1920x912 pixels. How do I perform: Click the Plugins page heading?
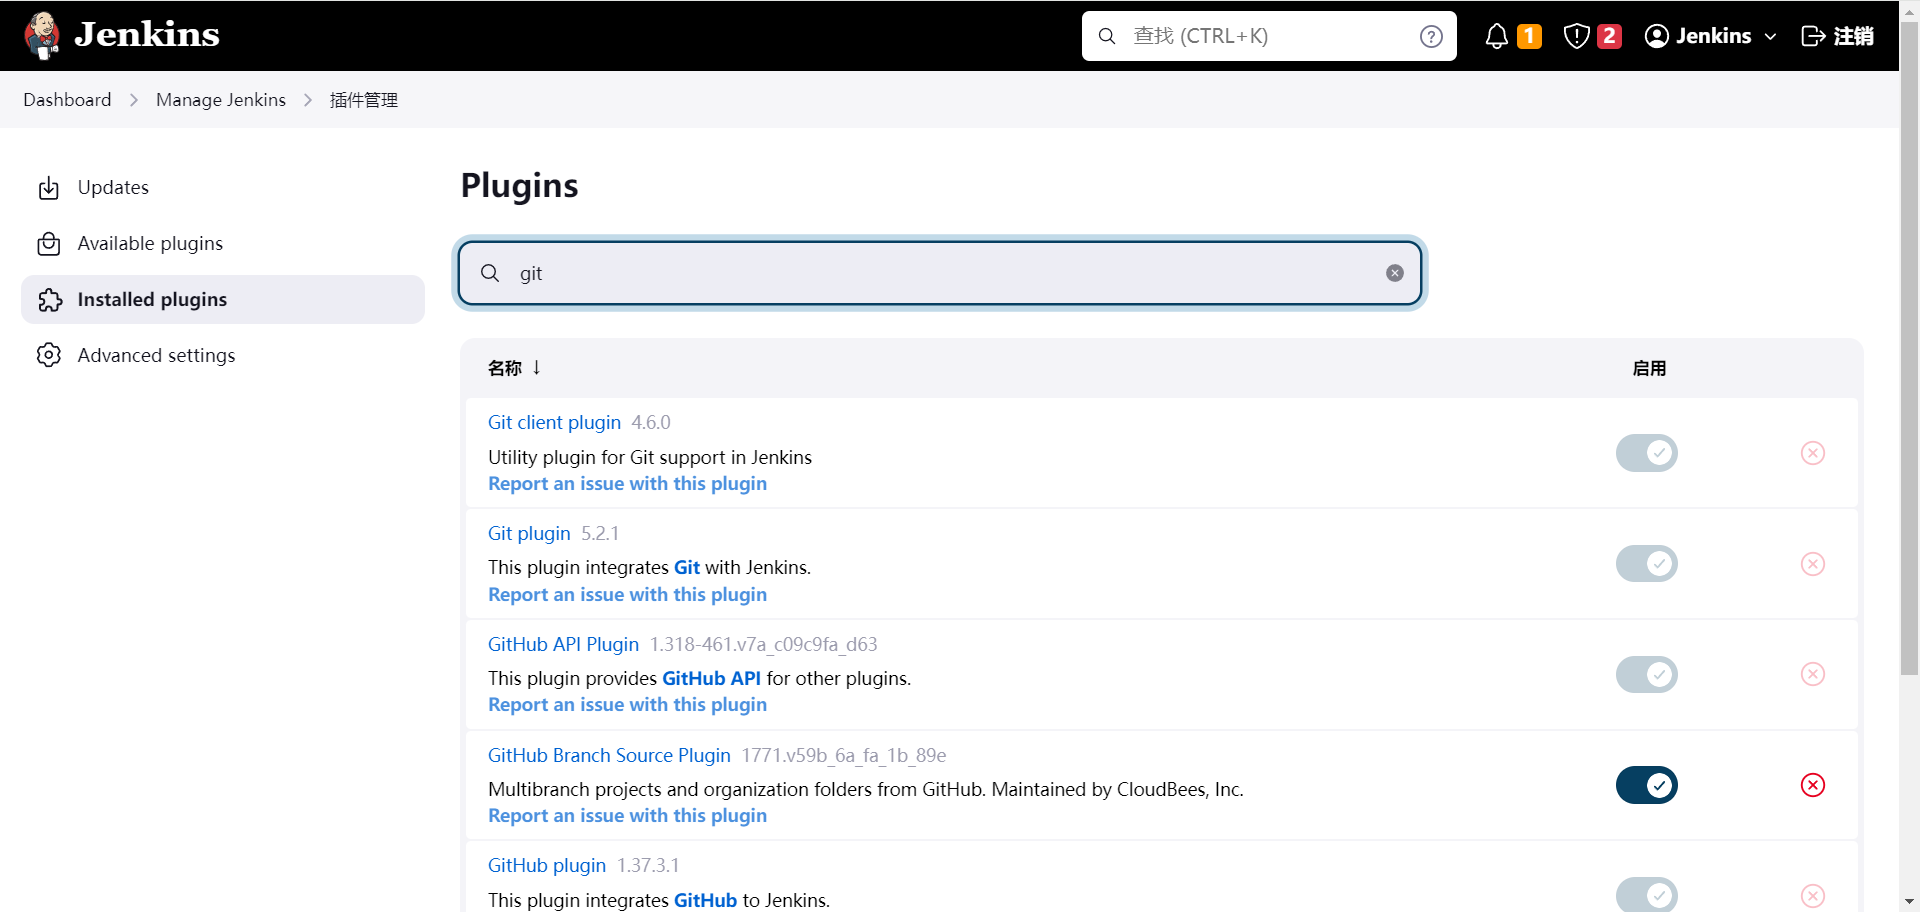(x=519, y=186)
